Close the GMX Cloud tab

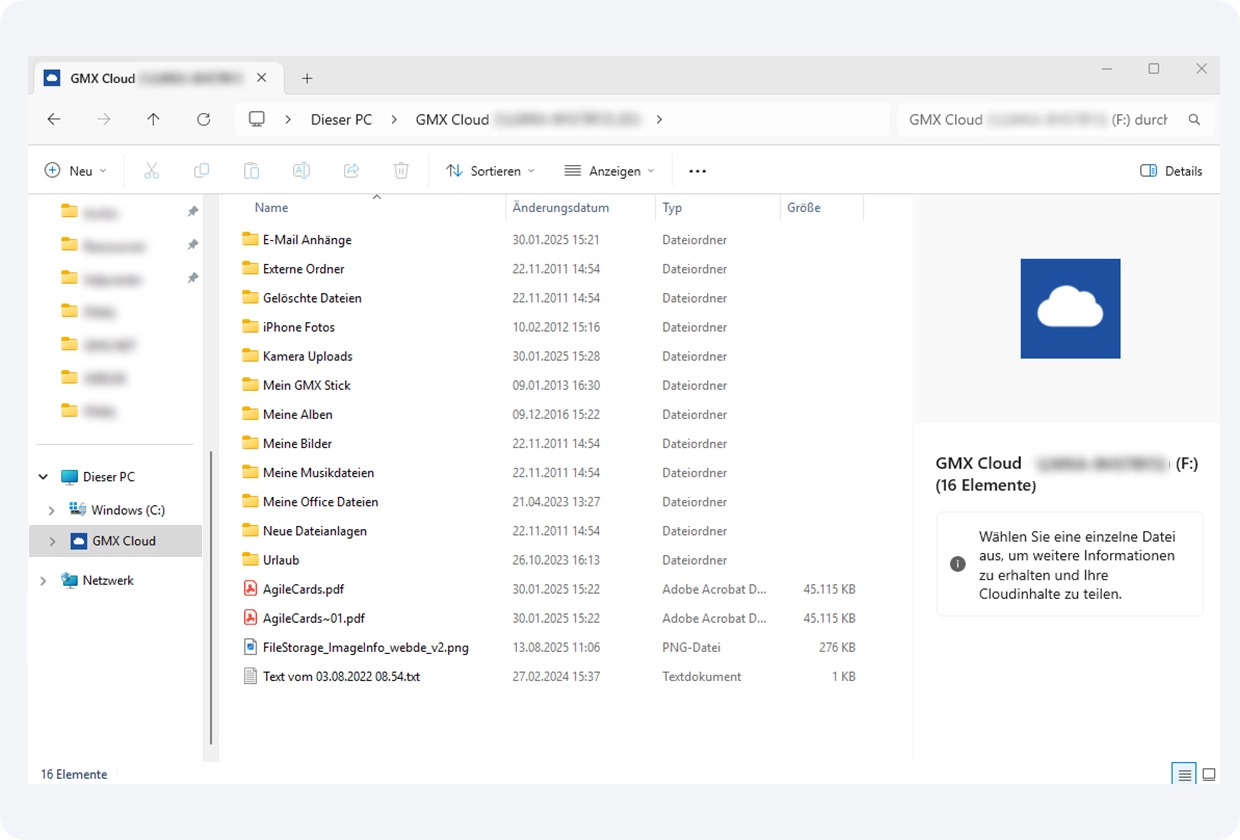click(x=261, y=78)
